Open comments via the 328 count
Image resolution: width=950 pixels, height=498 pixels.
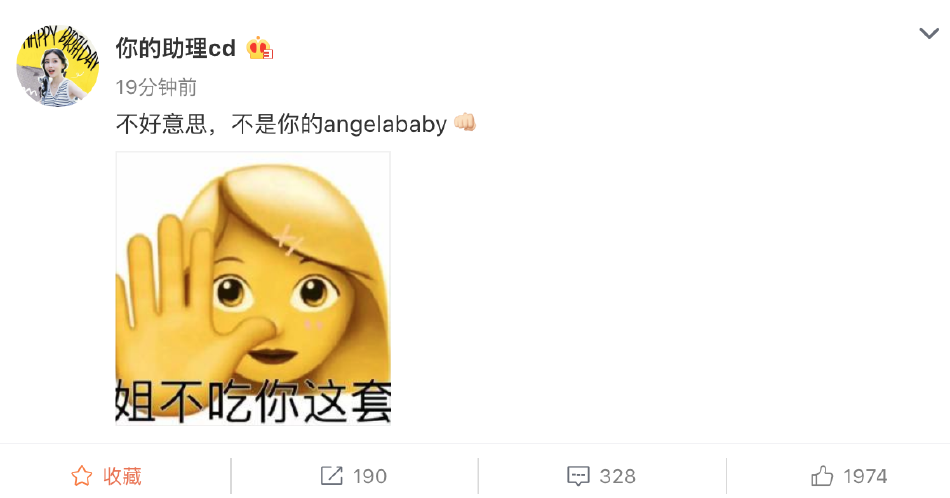617,477
